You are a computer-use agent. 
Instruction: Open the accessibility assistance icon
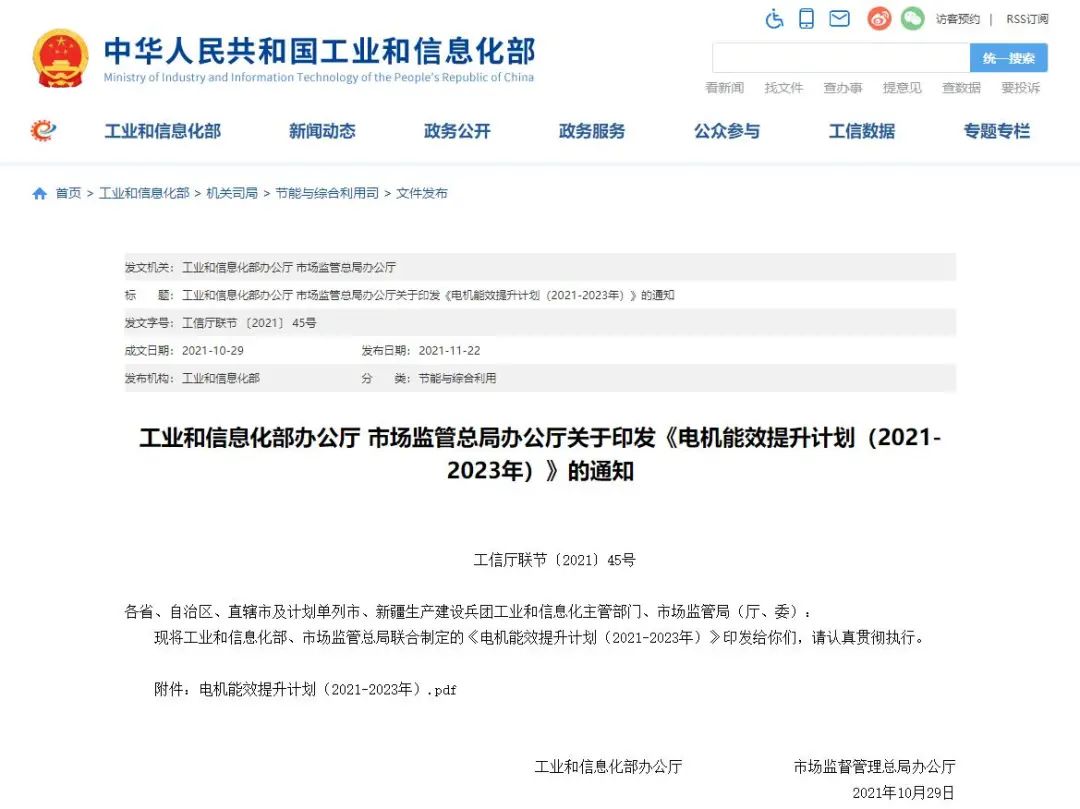774,18
